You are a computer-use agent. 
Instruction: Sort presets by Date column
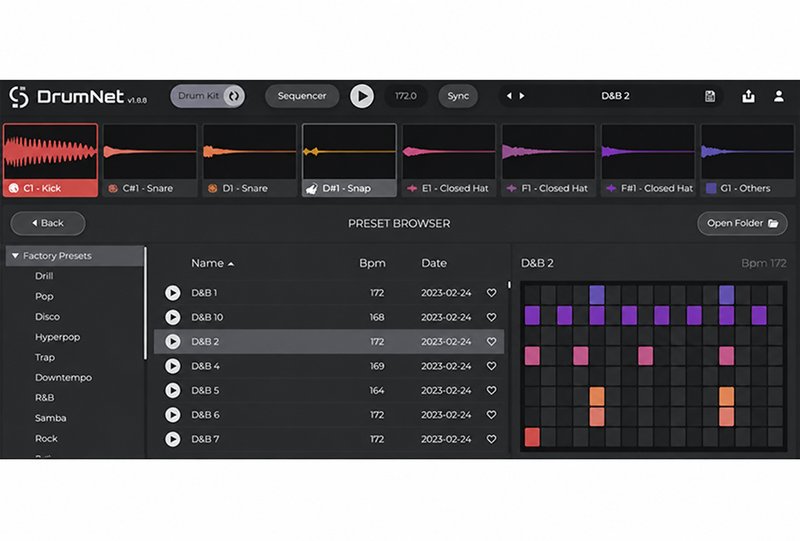[434, 263]
